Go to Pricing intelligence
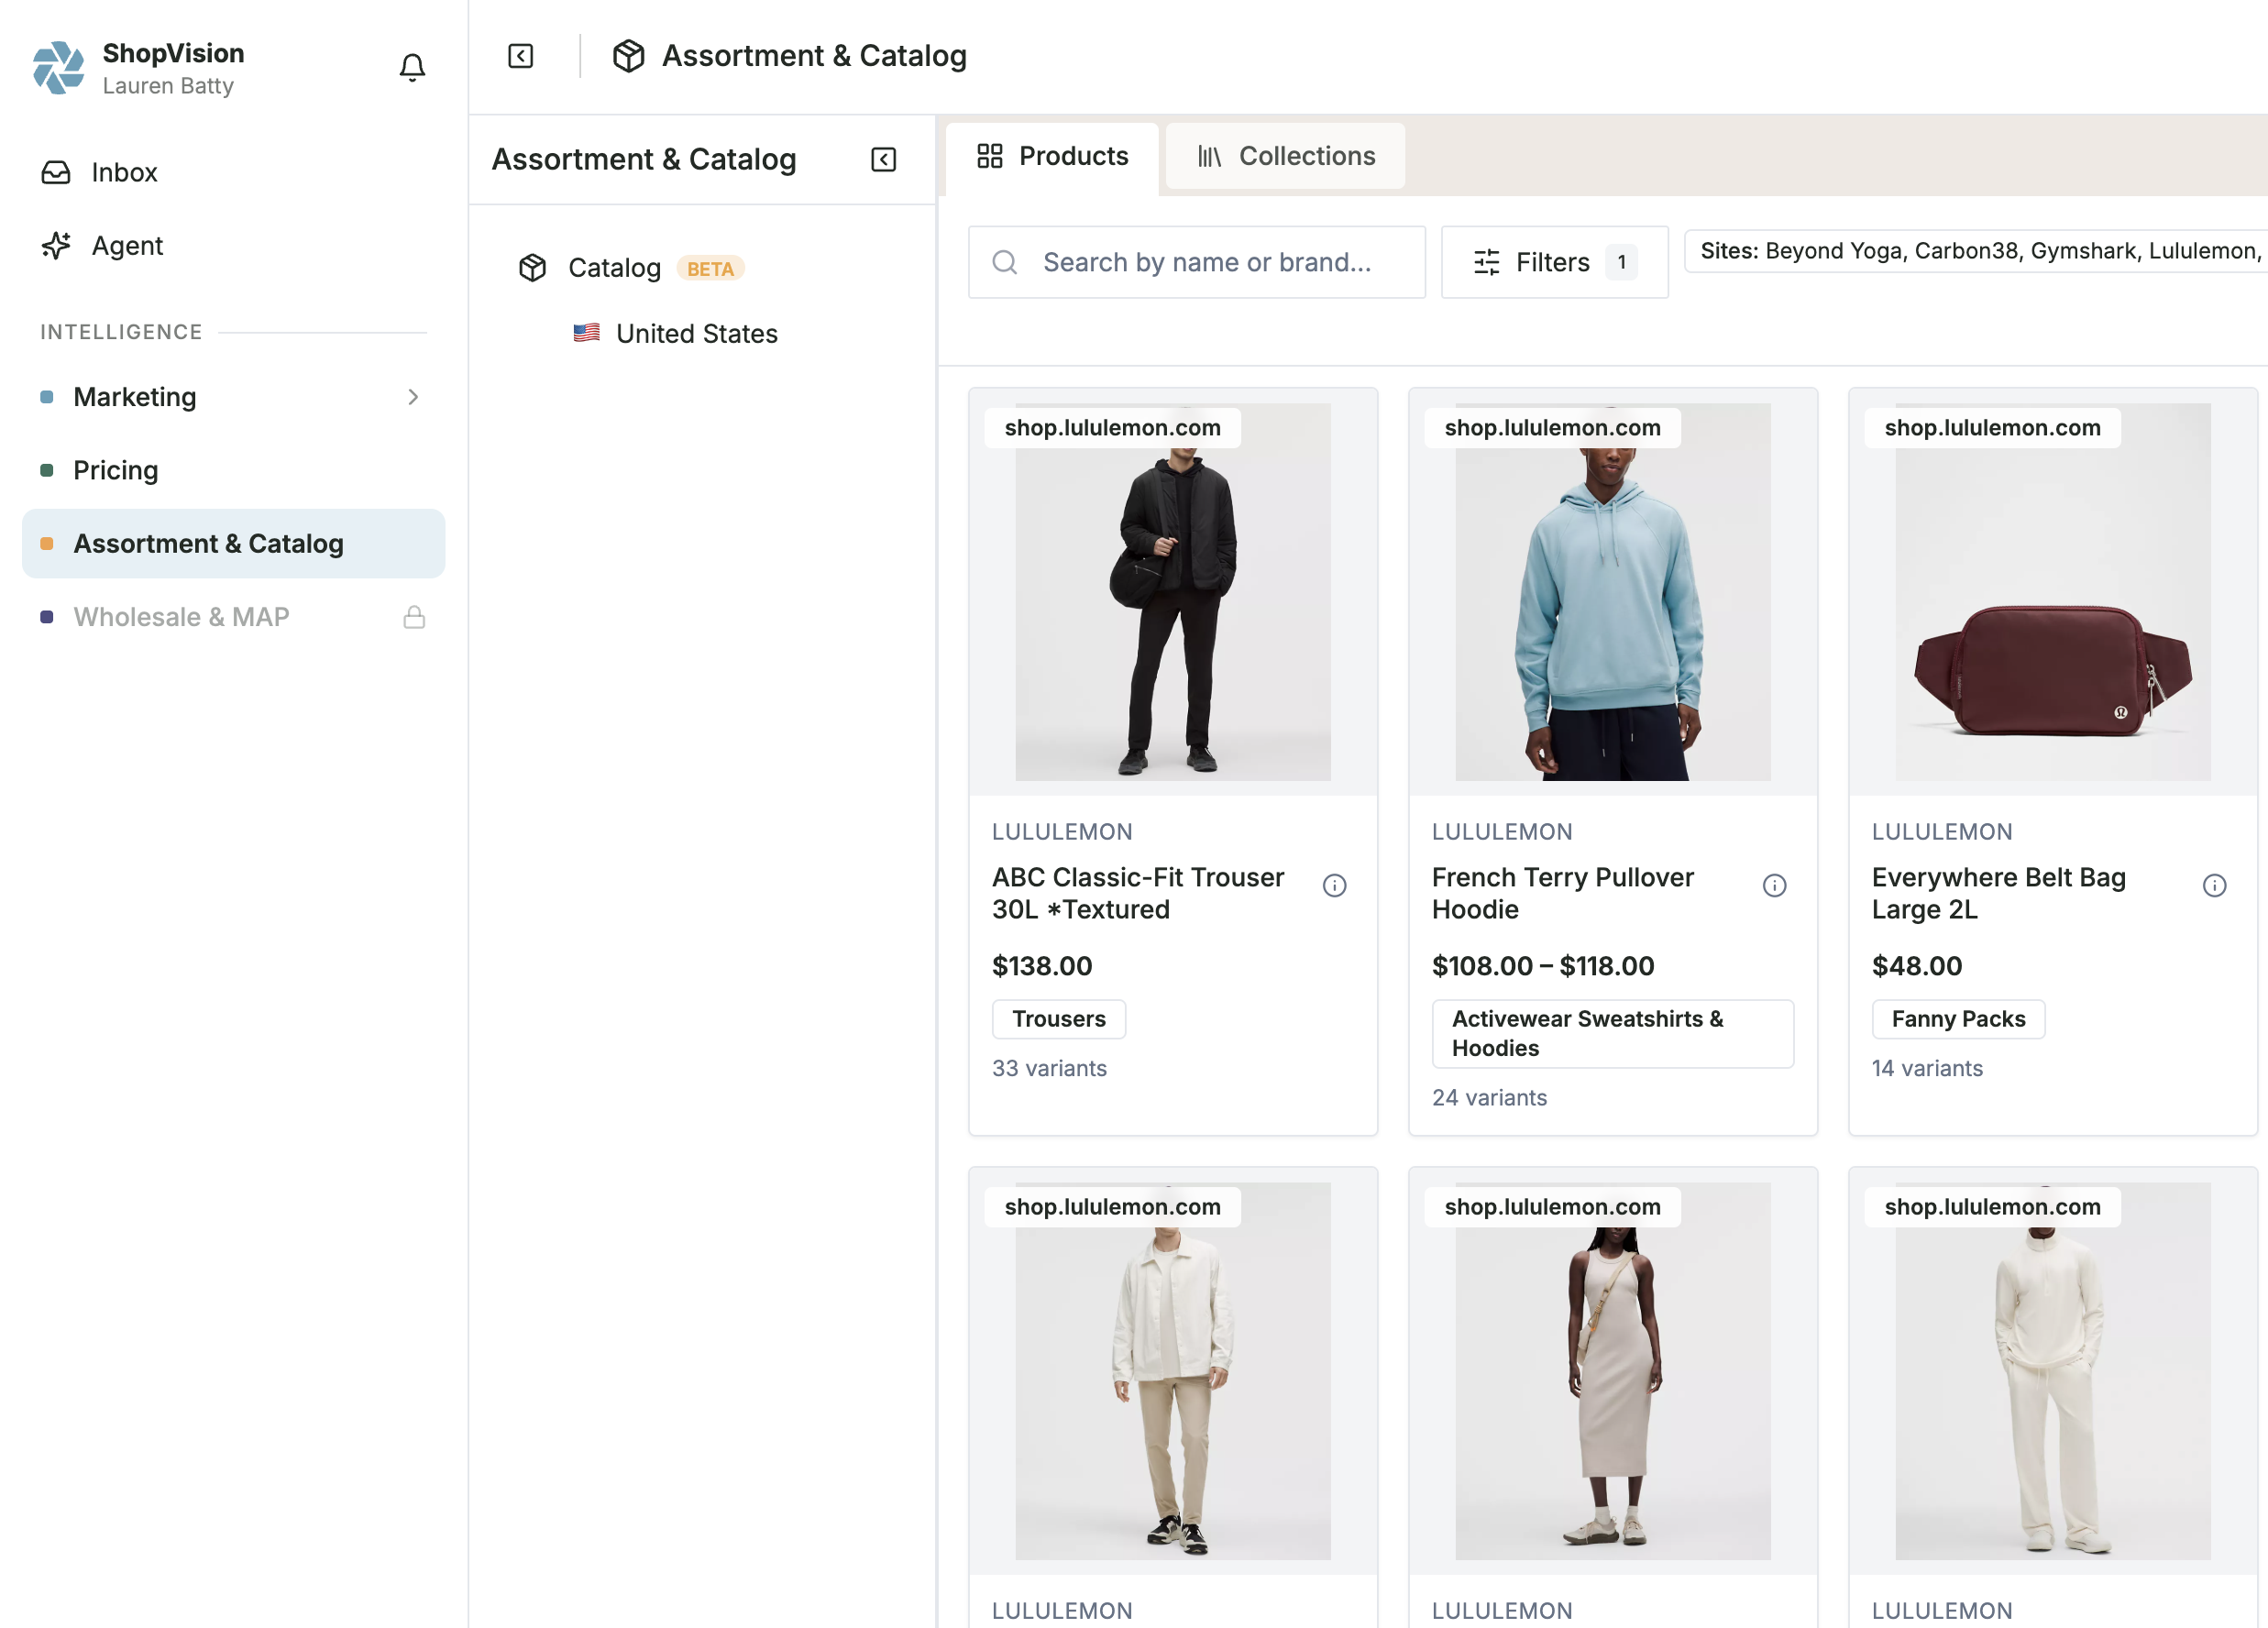The width and height of the screenshot is (2268, 1628). (x=234, y=470)
